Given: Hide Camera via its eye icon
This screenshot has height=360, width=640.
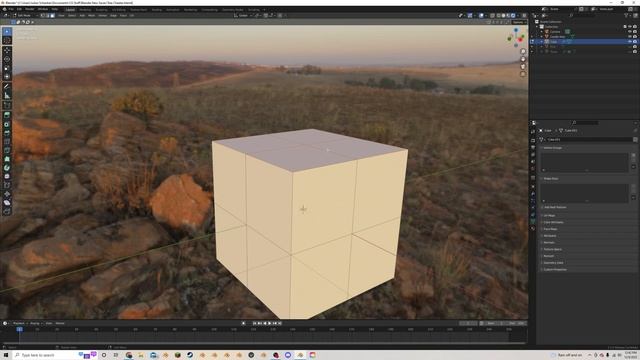Looking at the screenshot, I should click(630, 31).
